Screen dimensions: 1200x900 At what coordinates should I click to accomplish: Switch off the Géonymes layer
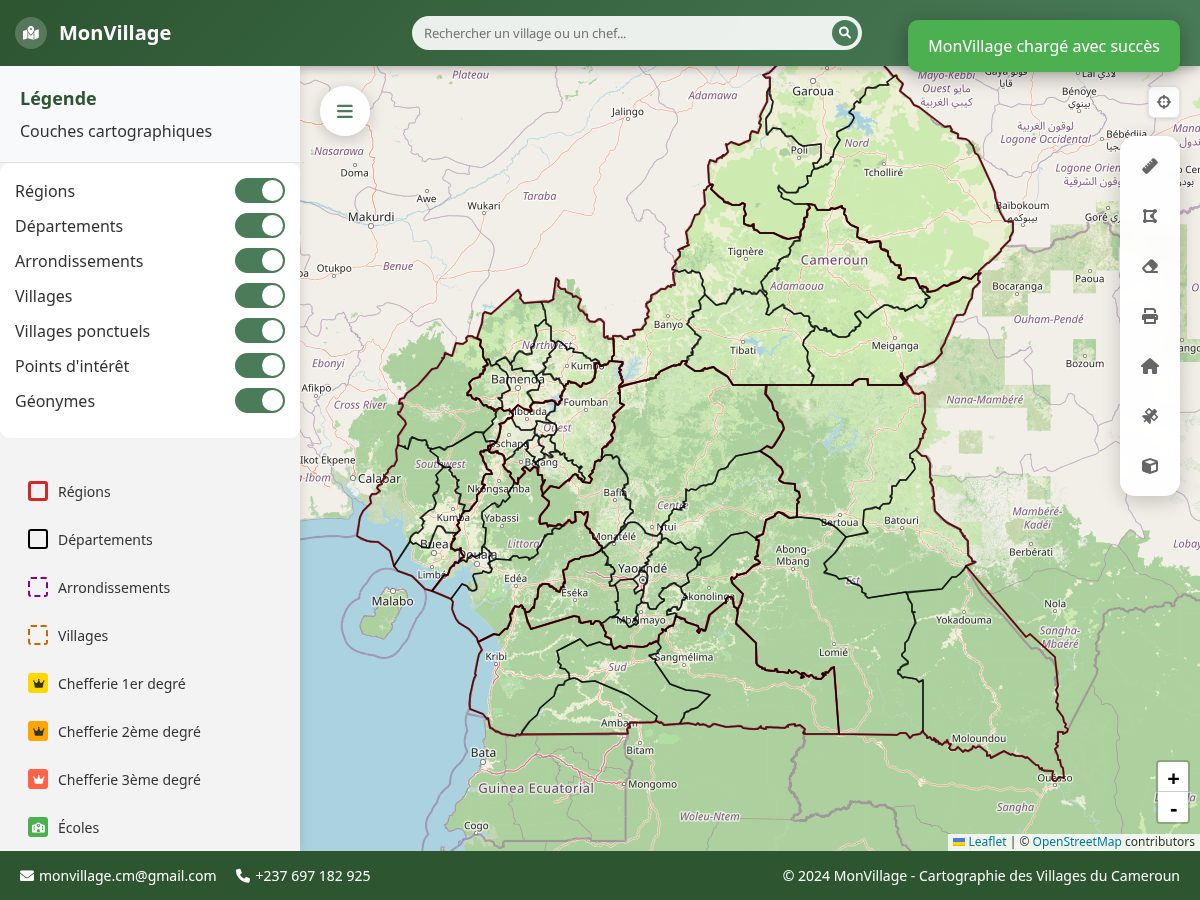pos(260,401)
